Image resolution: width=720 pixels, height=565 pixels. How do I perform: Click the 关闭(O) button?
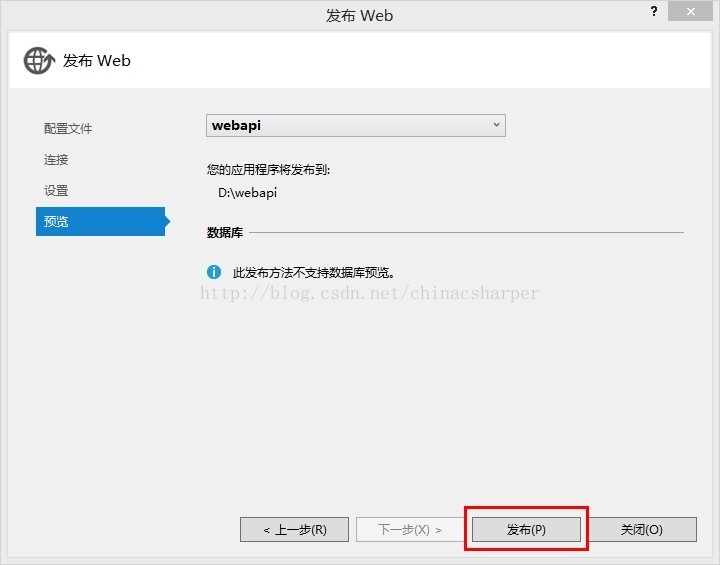pos(642,530)
